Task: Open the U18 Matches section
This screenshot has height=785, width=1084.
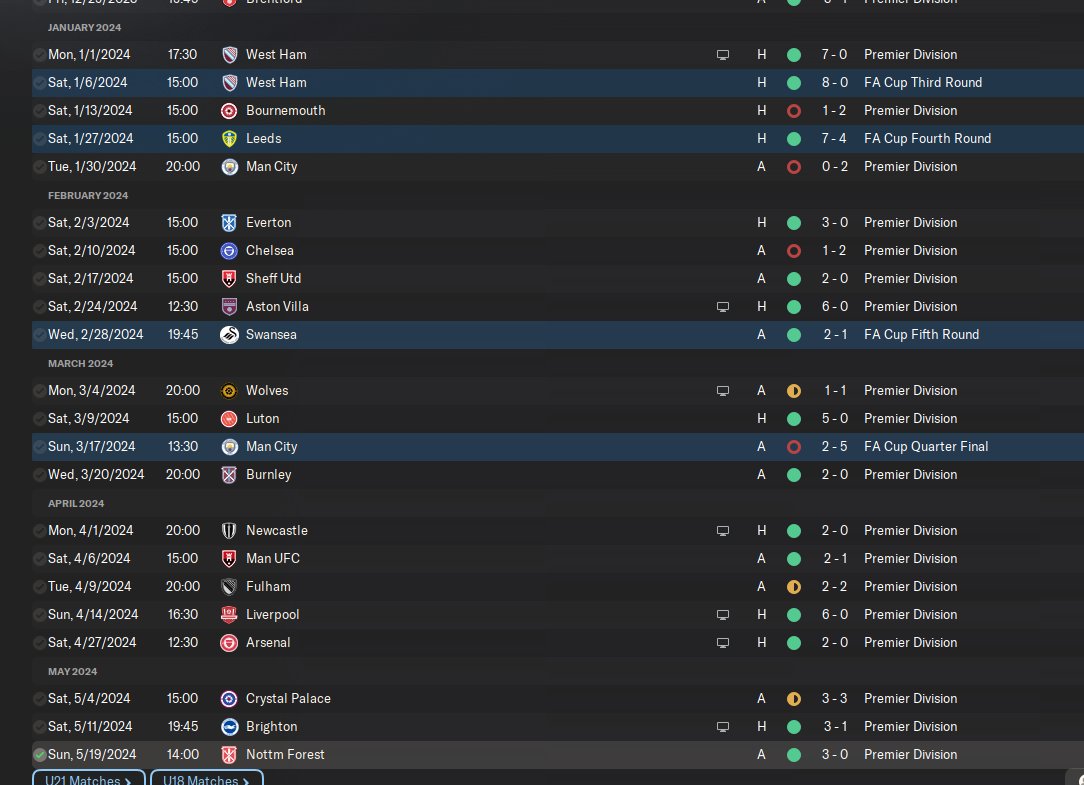Action: [x=206, y=779]
